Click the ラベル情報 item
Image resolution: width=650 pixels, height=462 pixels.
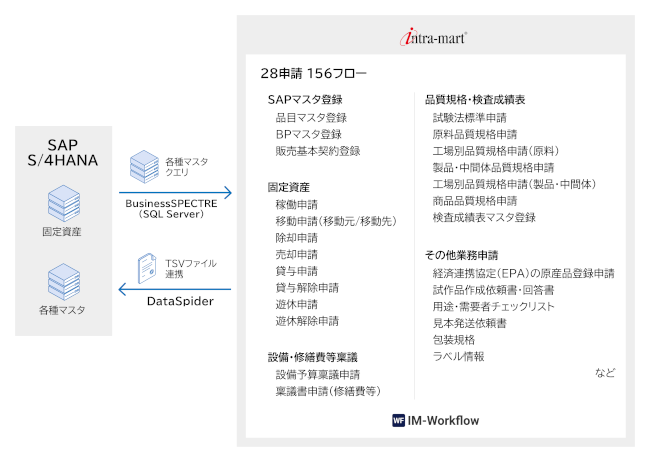(458, 356)
